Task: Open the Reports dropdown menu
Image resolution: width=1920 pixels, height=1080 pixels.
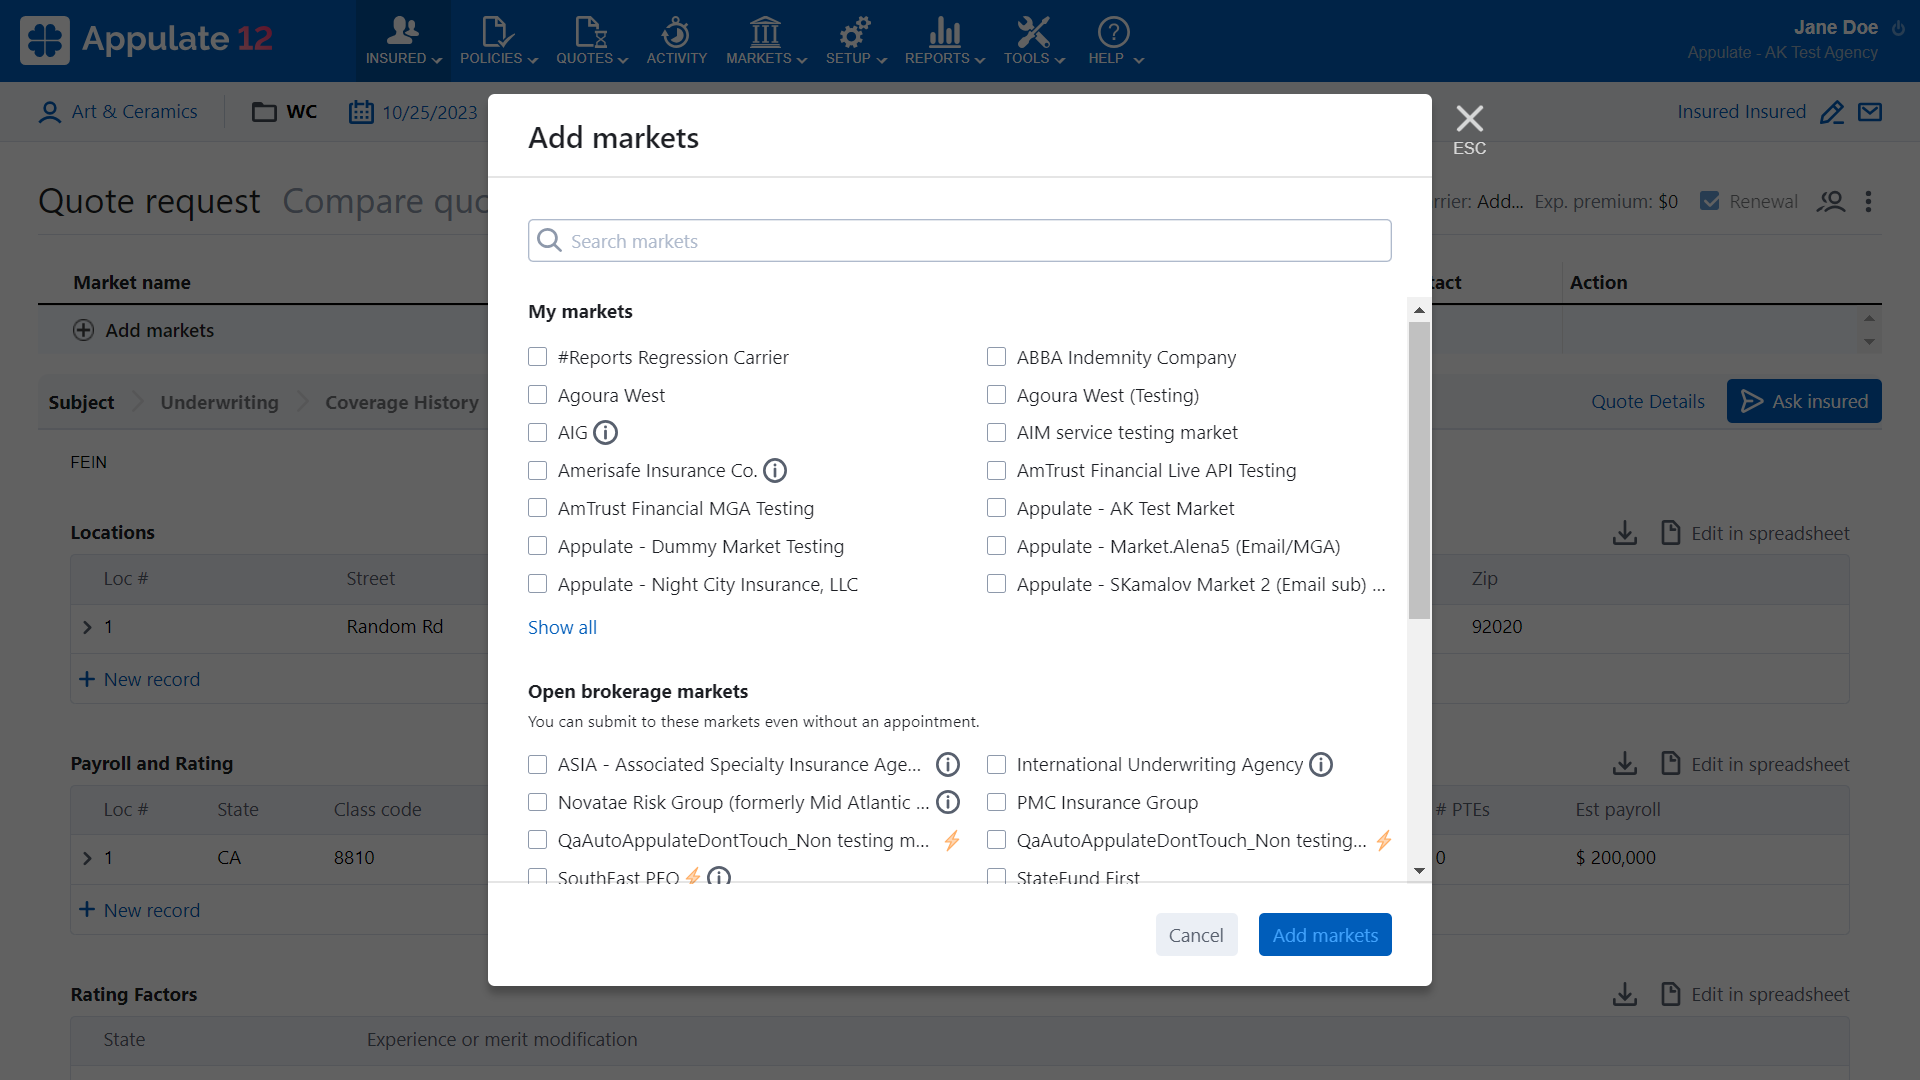Action: tap(944, 41)
